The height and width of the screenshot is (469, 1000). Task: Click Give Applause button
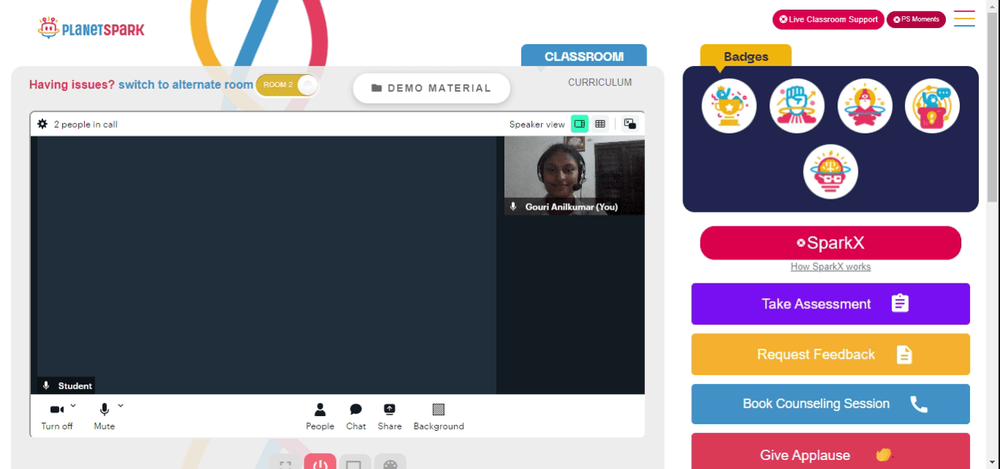click(x=830, y=451)
